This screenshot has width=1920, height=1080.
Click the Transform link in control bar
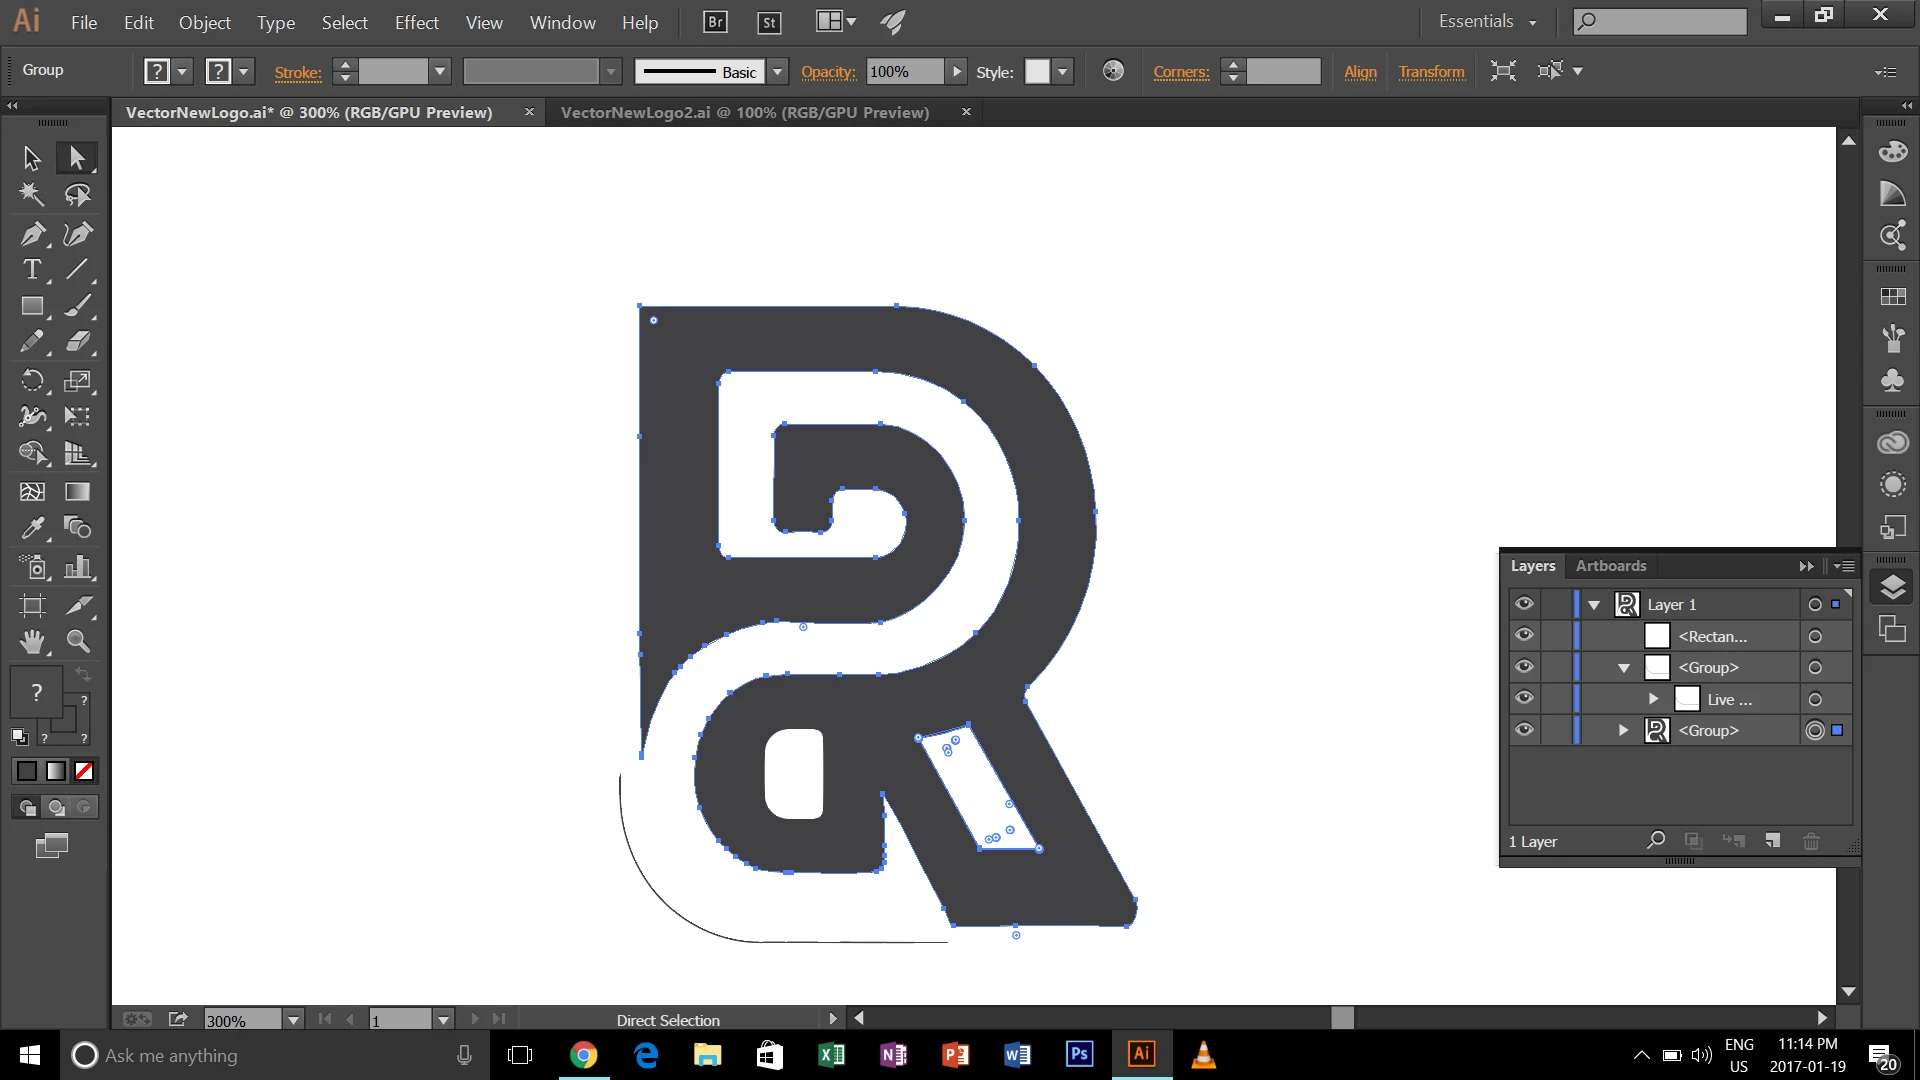[1431, 71]
